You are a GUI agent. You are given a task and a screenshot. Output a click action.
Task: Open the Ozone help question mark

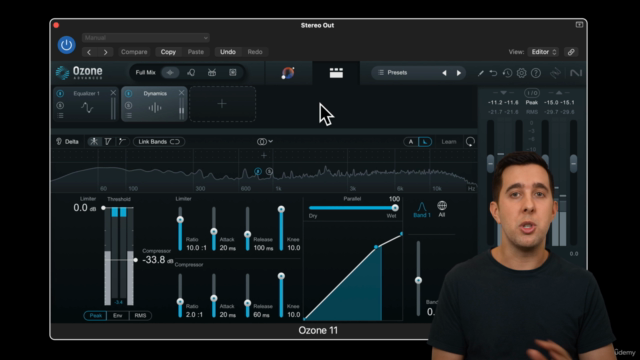tap(536, 73)
